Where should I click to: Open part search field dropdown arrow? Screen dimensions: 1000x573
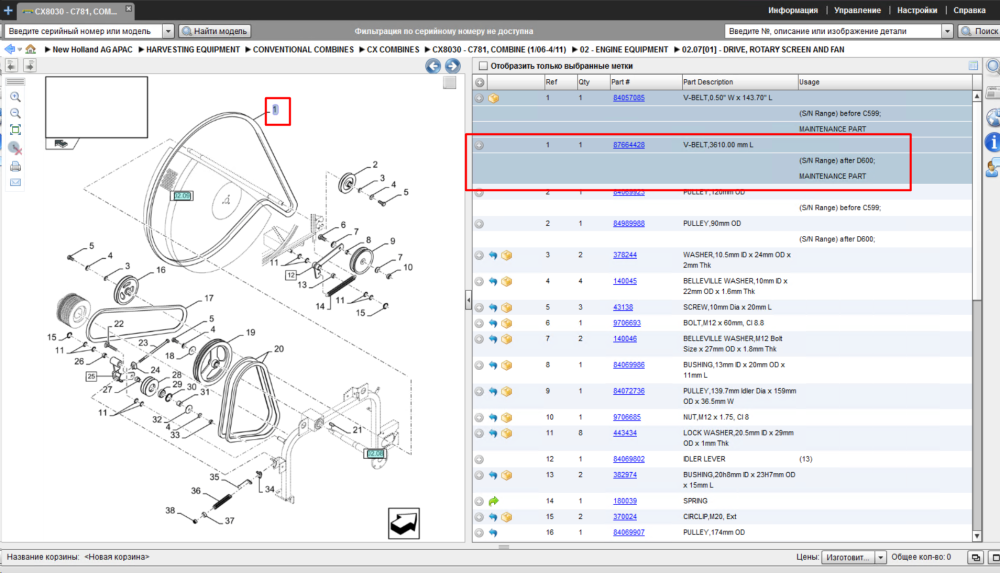pyautogui.click(x=947, y=31)
